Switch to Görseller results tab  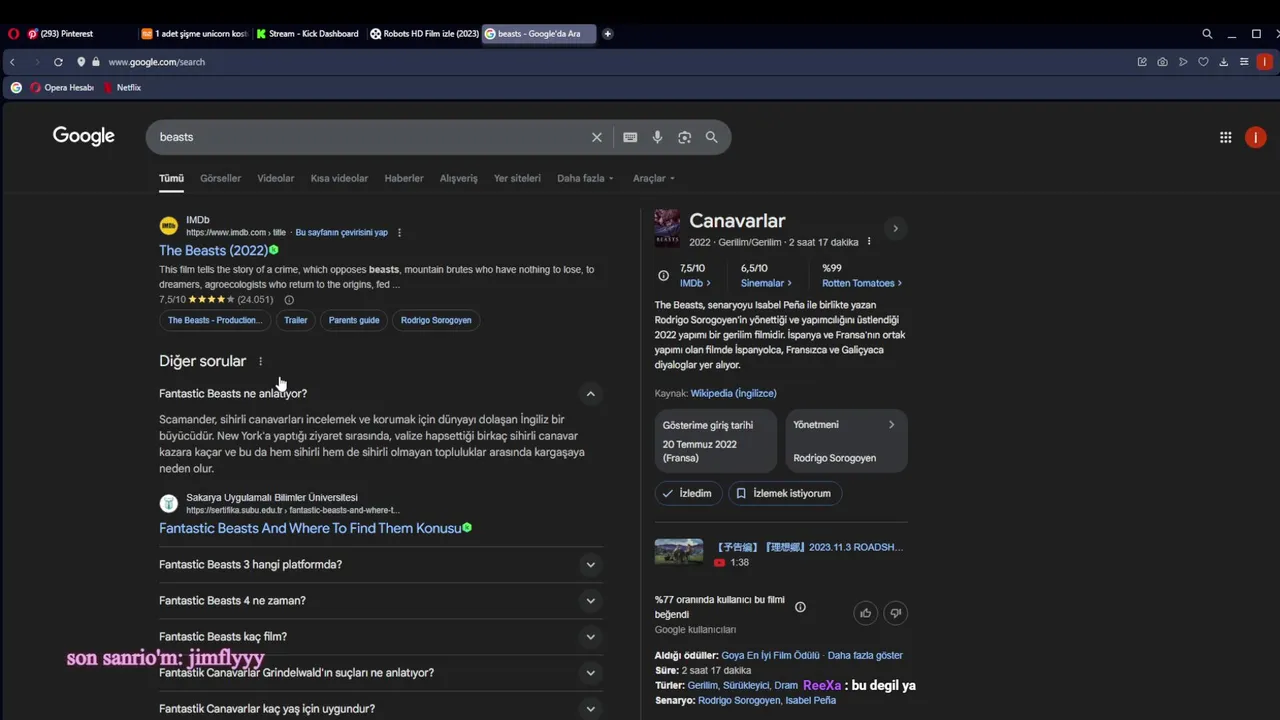point(220,178)
